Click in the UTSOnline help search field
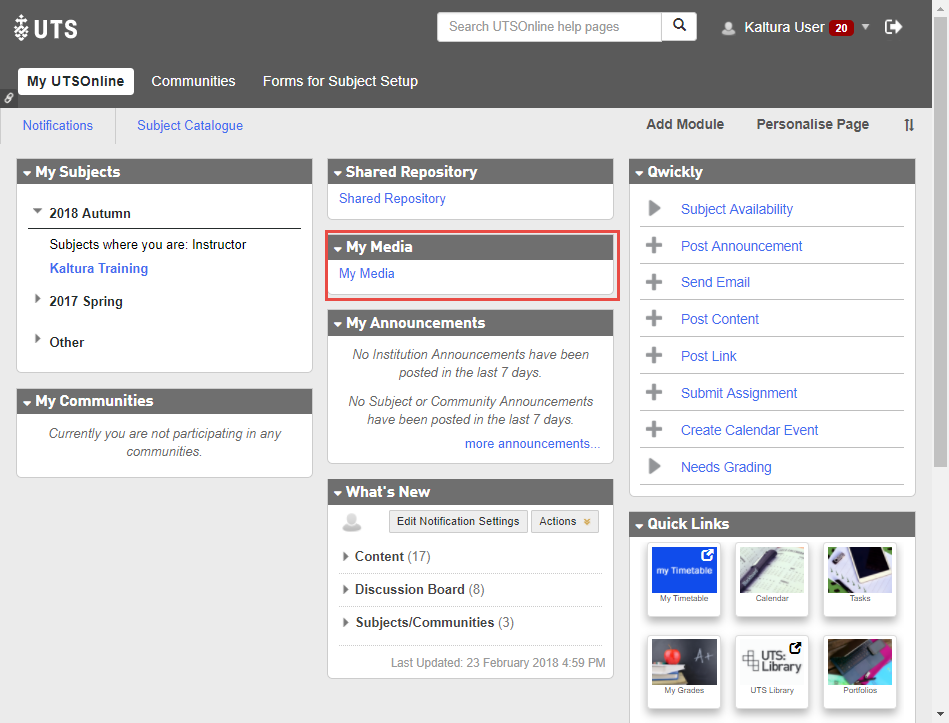The height and width of the screenshot is (723, 949). pyautogui.click(x=549, y=27)
